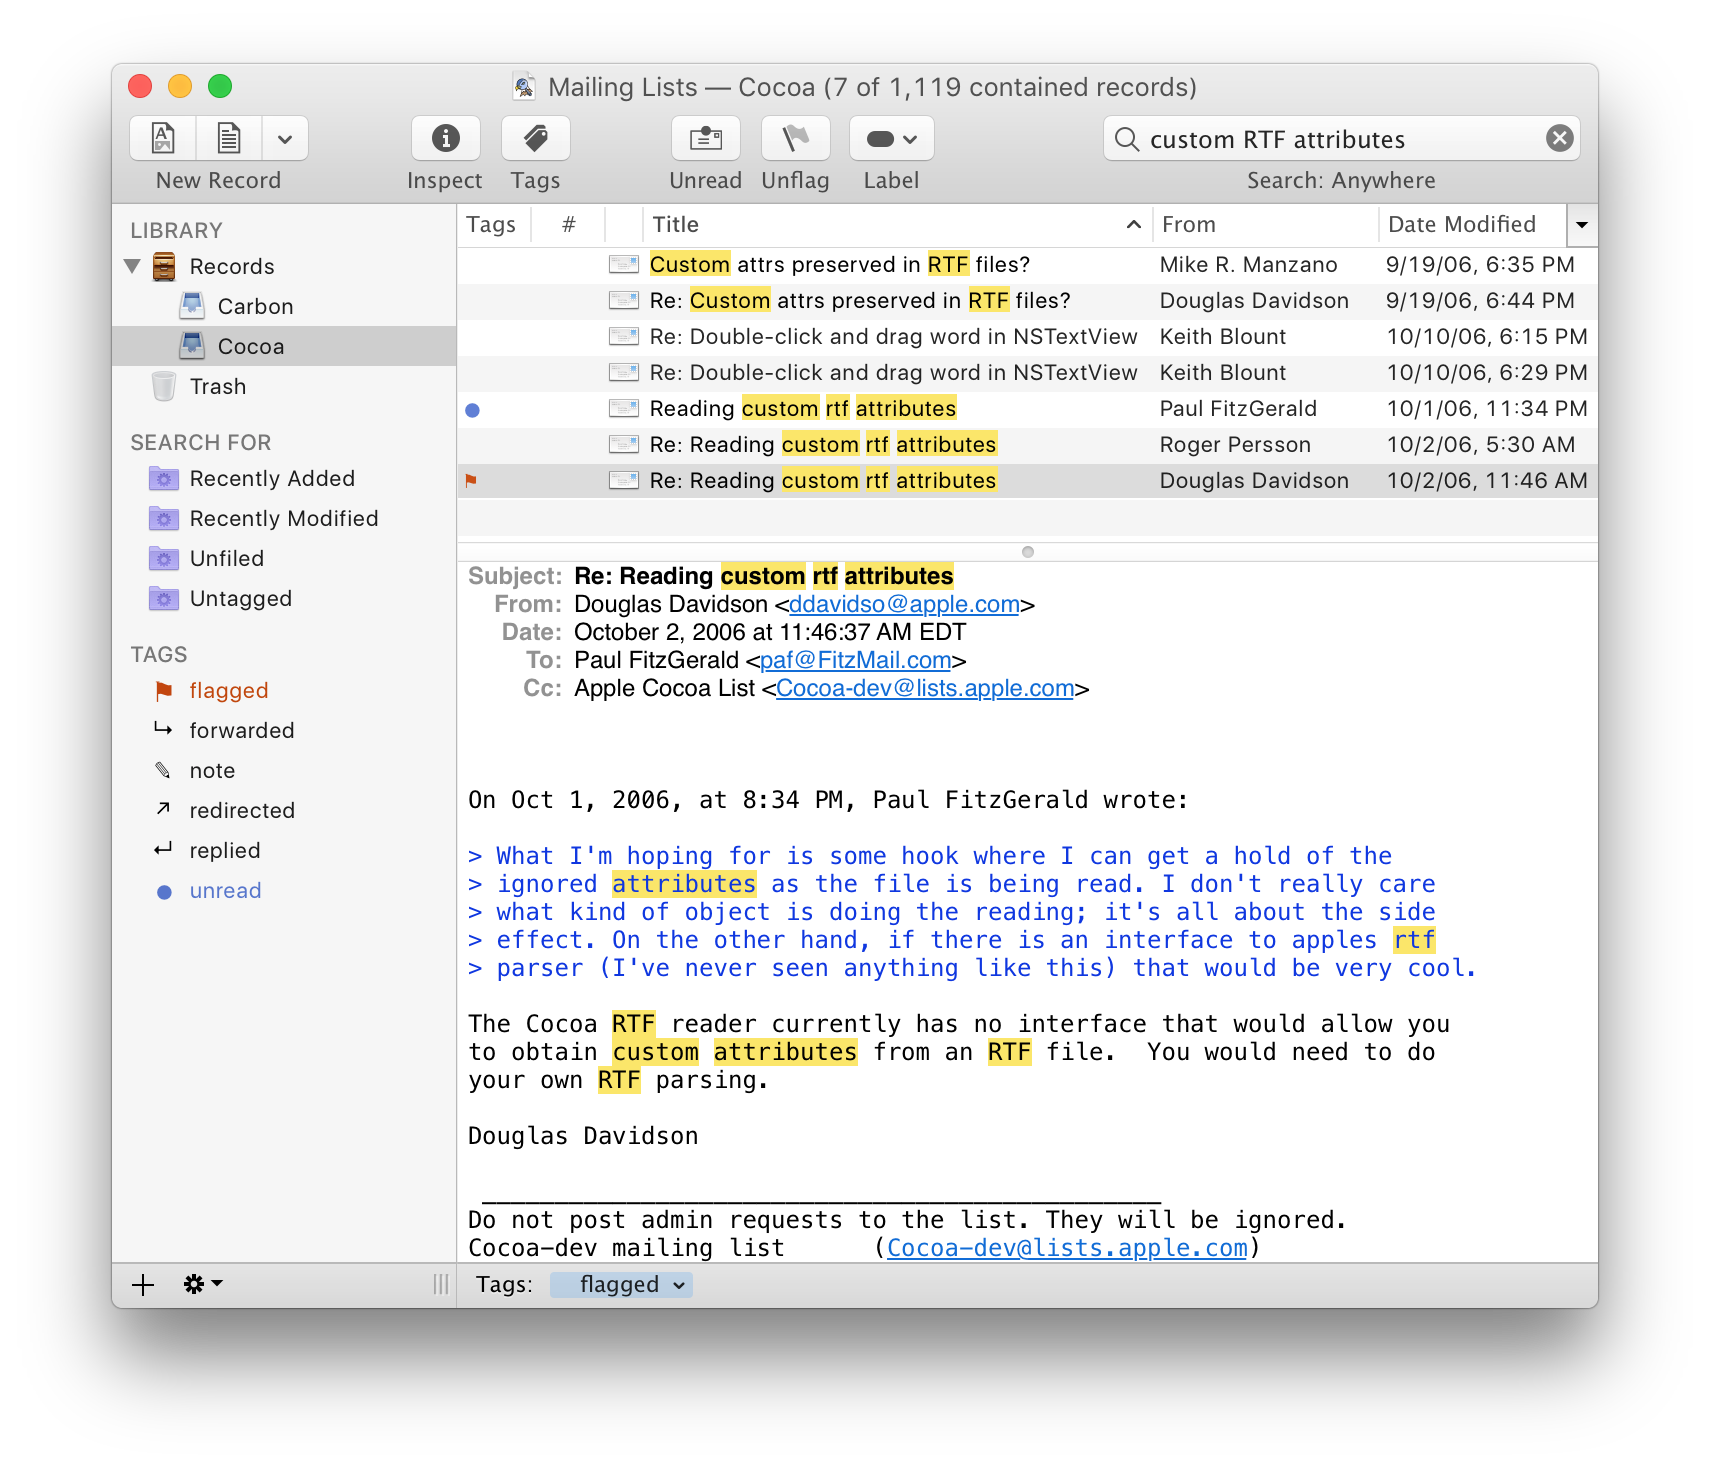The height and width of the screenshot is (1468, 1710).
Task: Collapse the Records disclosure triangle
Action: pyautogui.click(x=132, y=266)
